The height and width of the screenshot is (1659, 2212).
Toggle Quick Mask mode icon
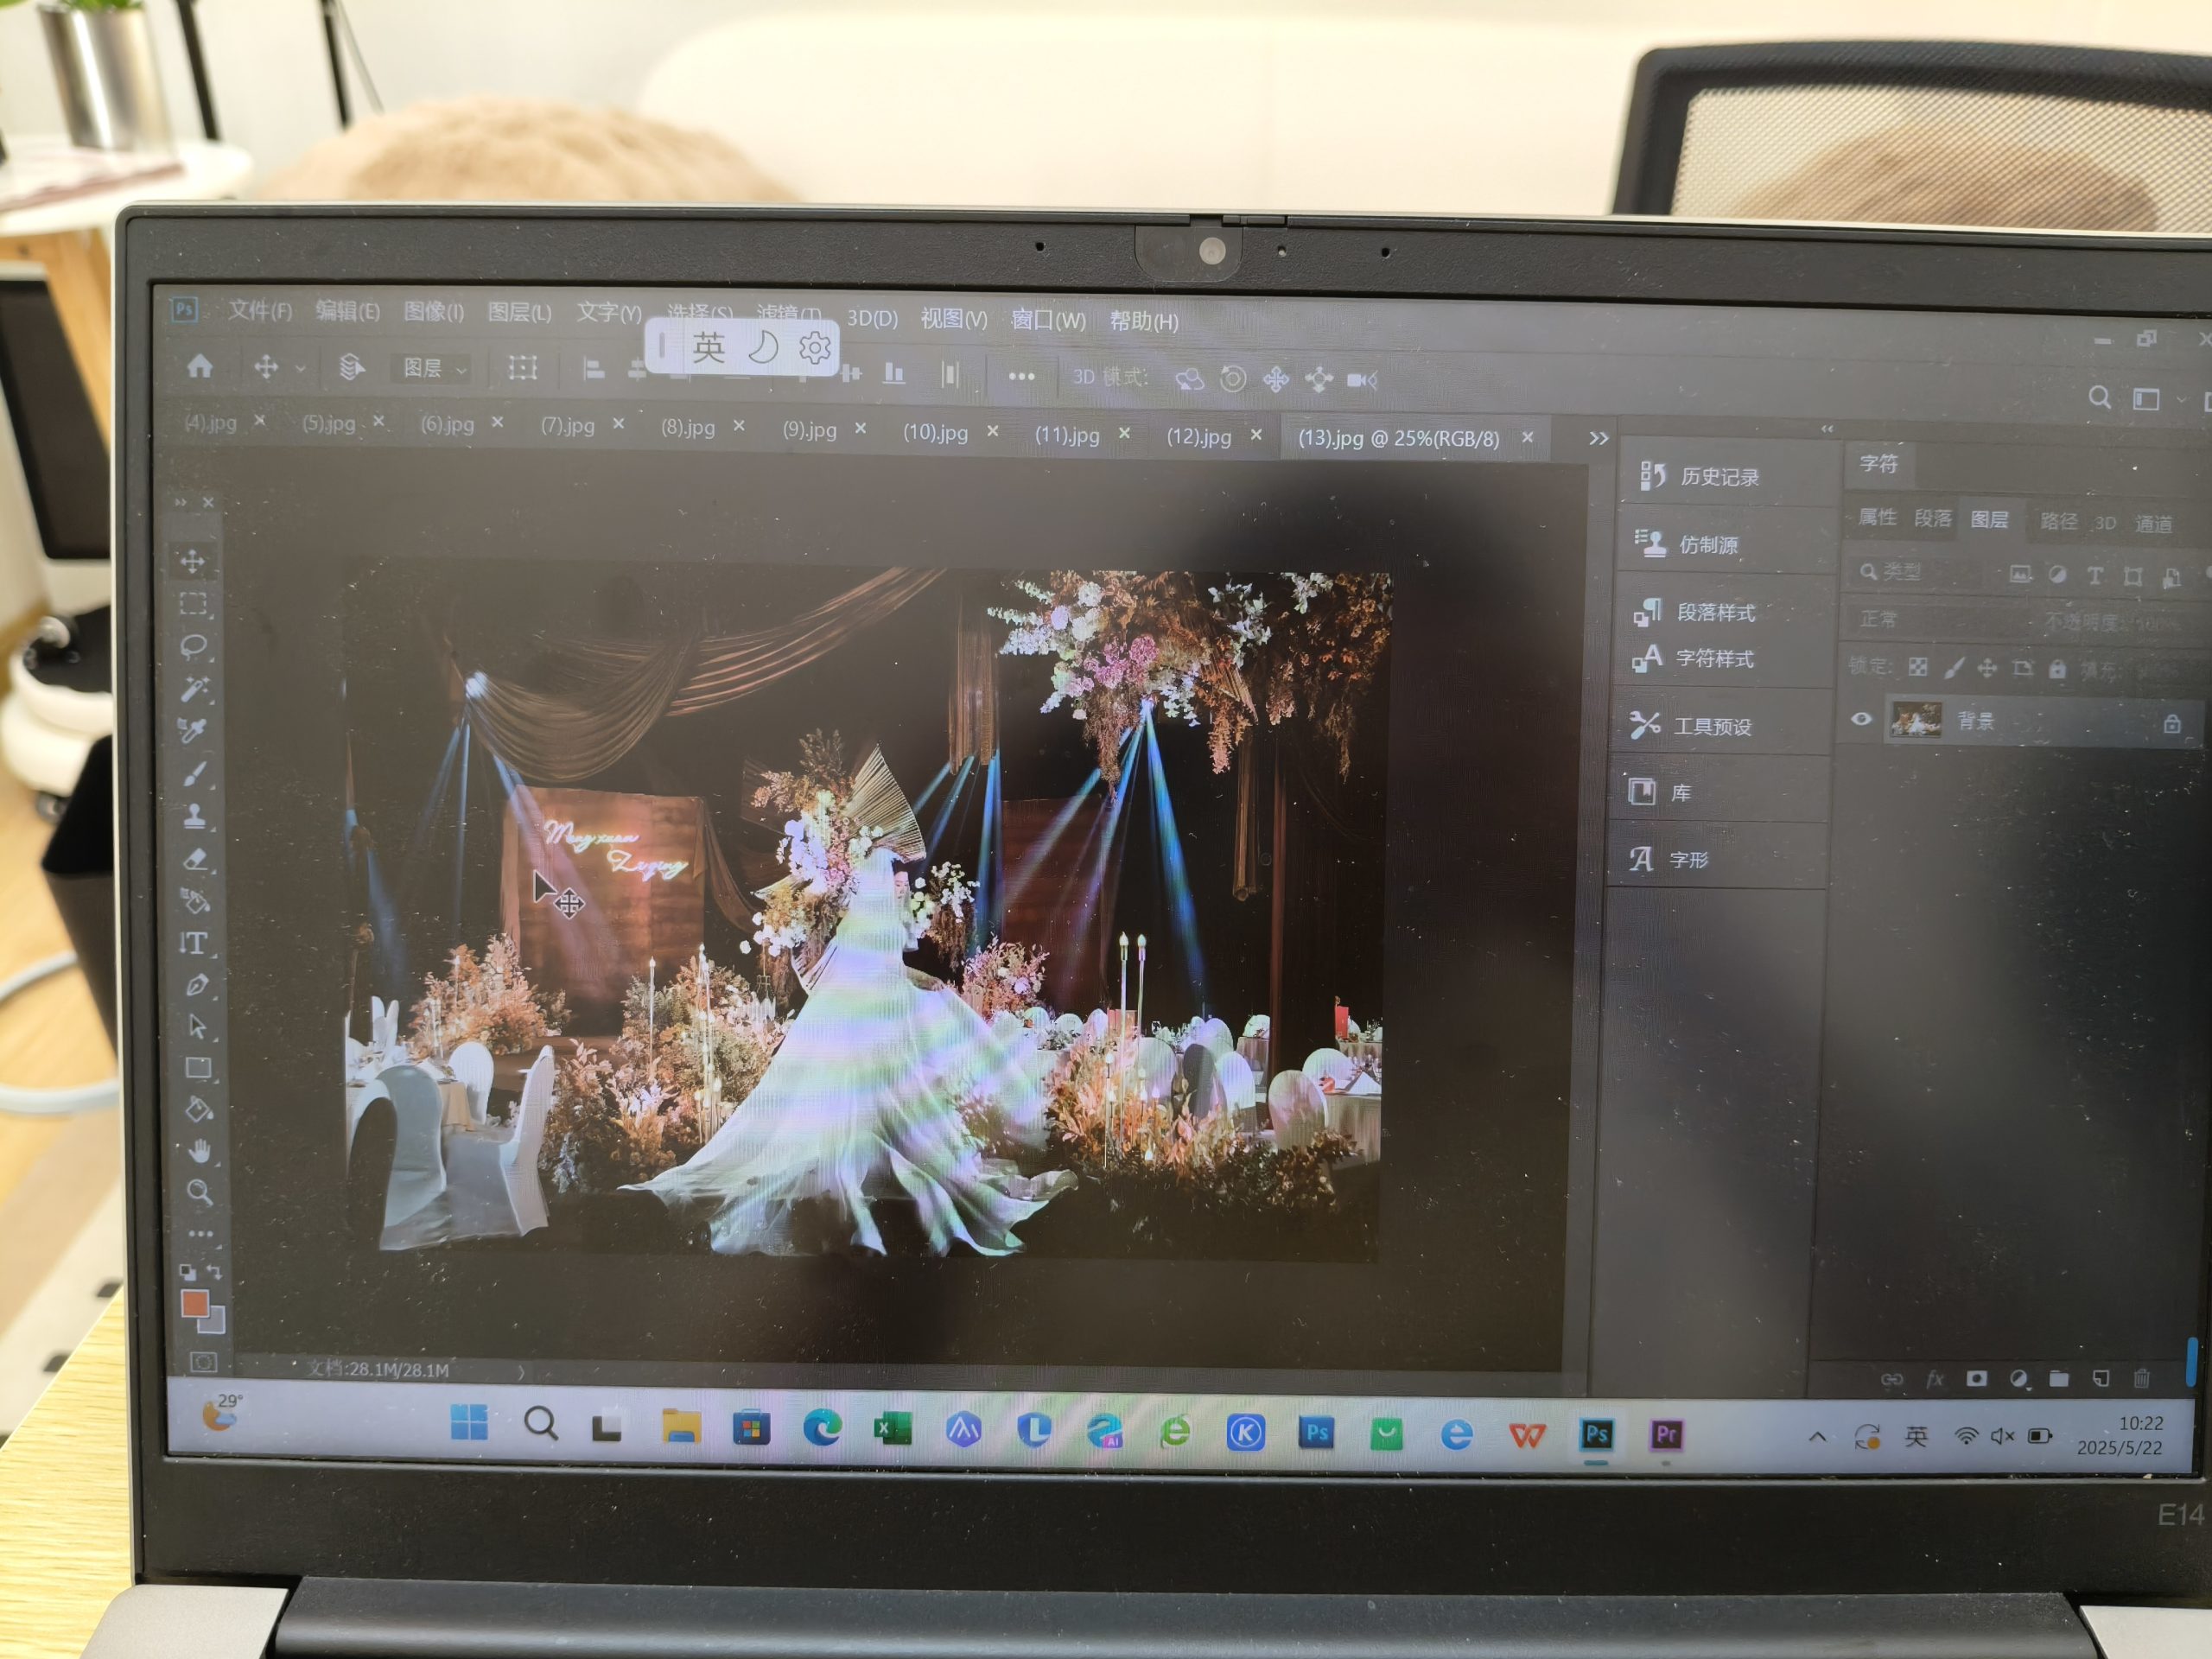click(203, 1362)
